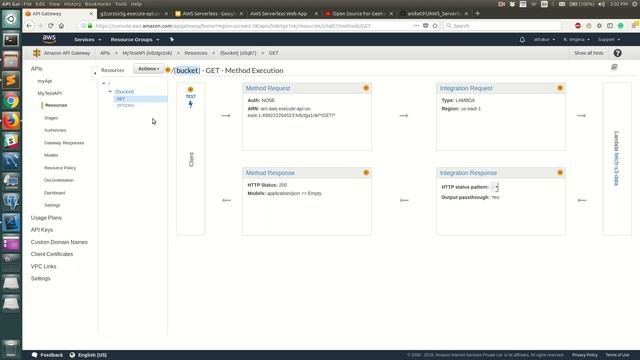
Task: Open Sublime Text from the dock
Action: [11, 80]
